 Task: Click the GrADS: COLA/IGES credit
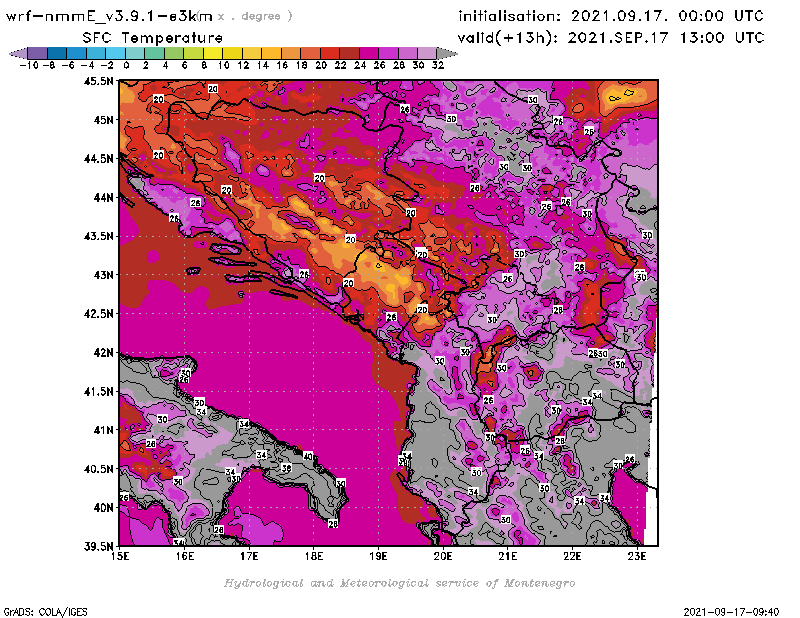[x=46, y=612]
